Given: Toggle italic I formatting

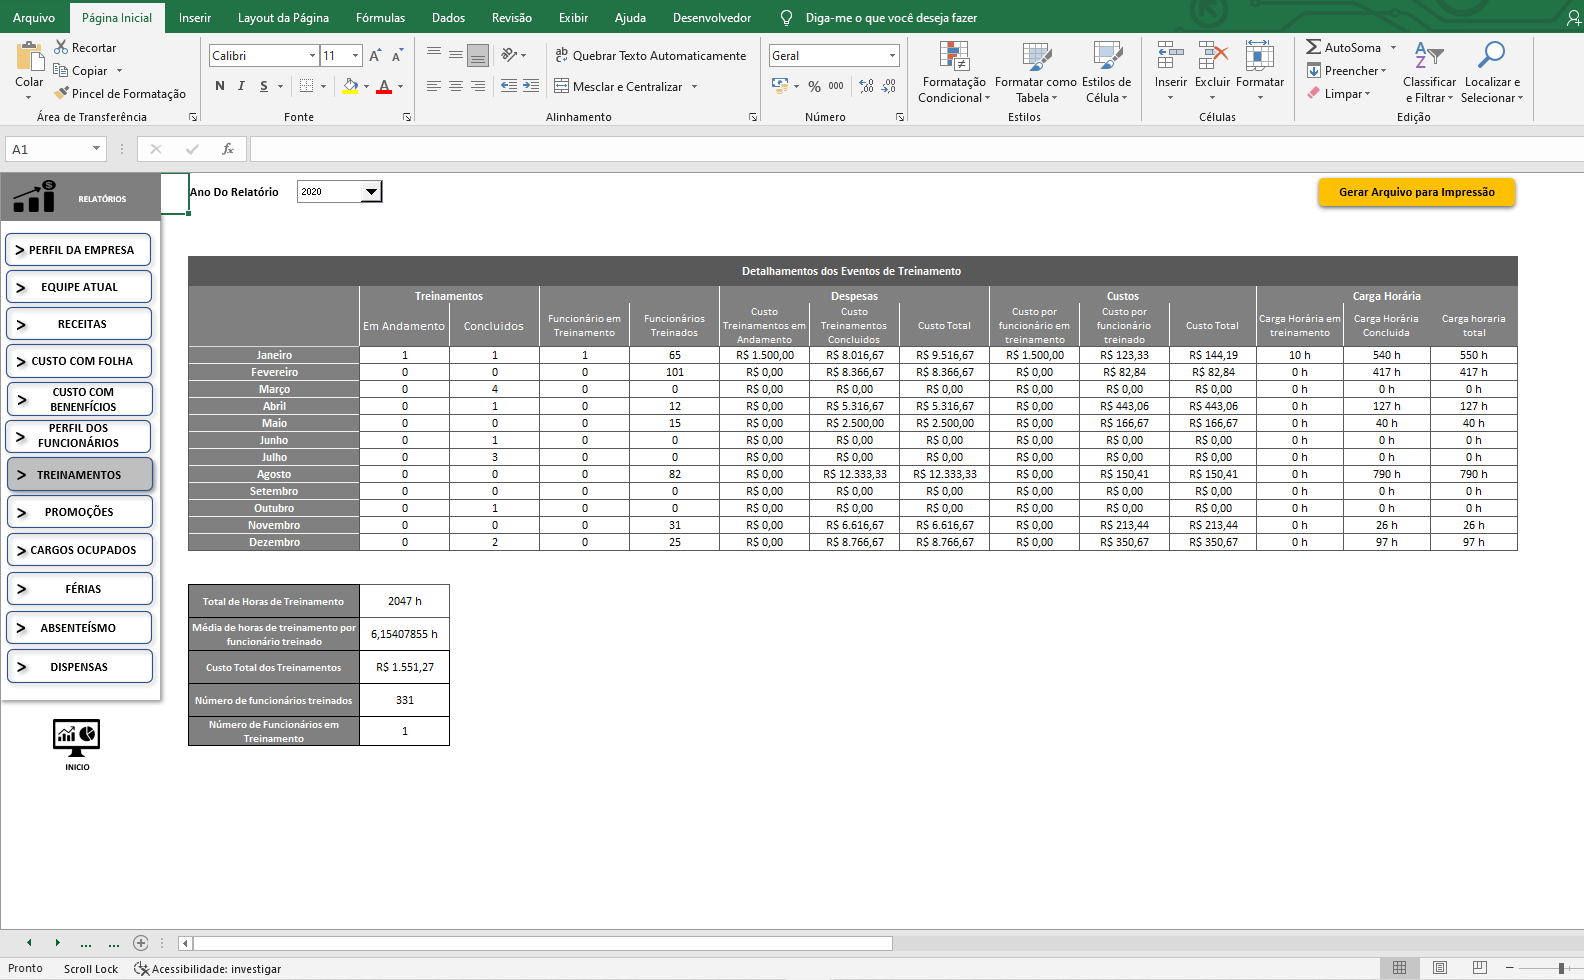Looking at the screenshot, I should 241,86.
